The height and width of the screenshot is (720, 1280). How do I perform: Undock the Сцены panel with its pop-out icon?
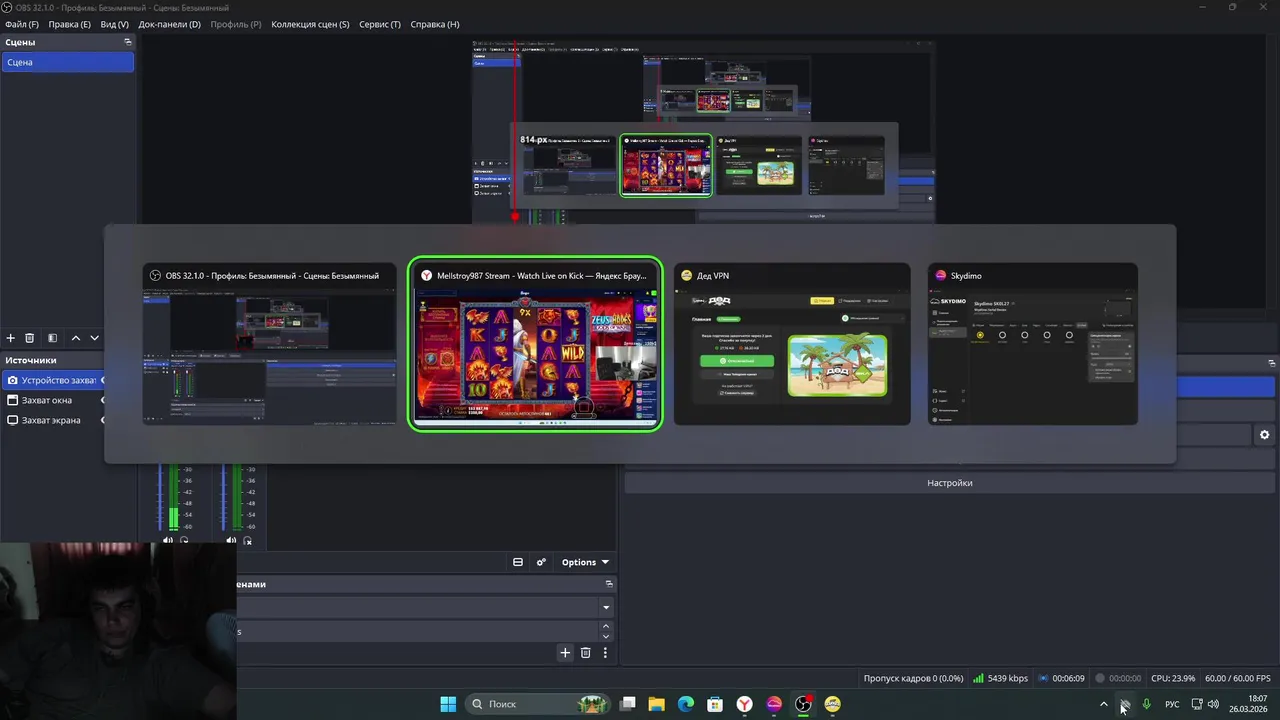(127, 42)
